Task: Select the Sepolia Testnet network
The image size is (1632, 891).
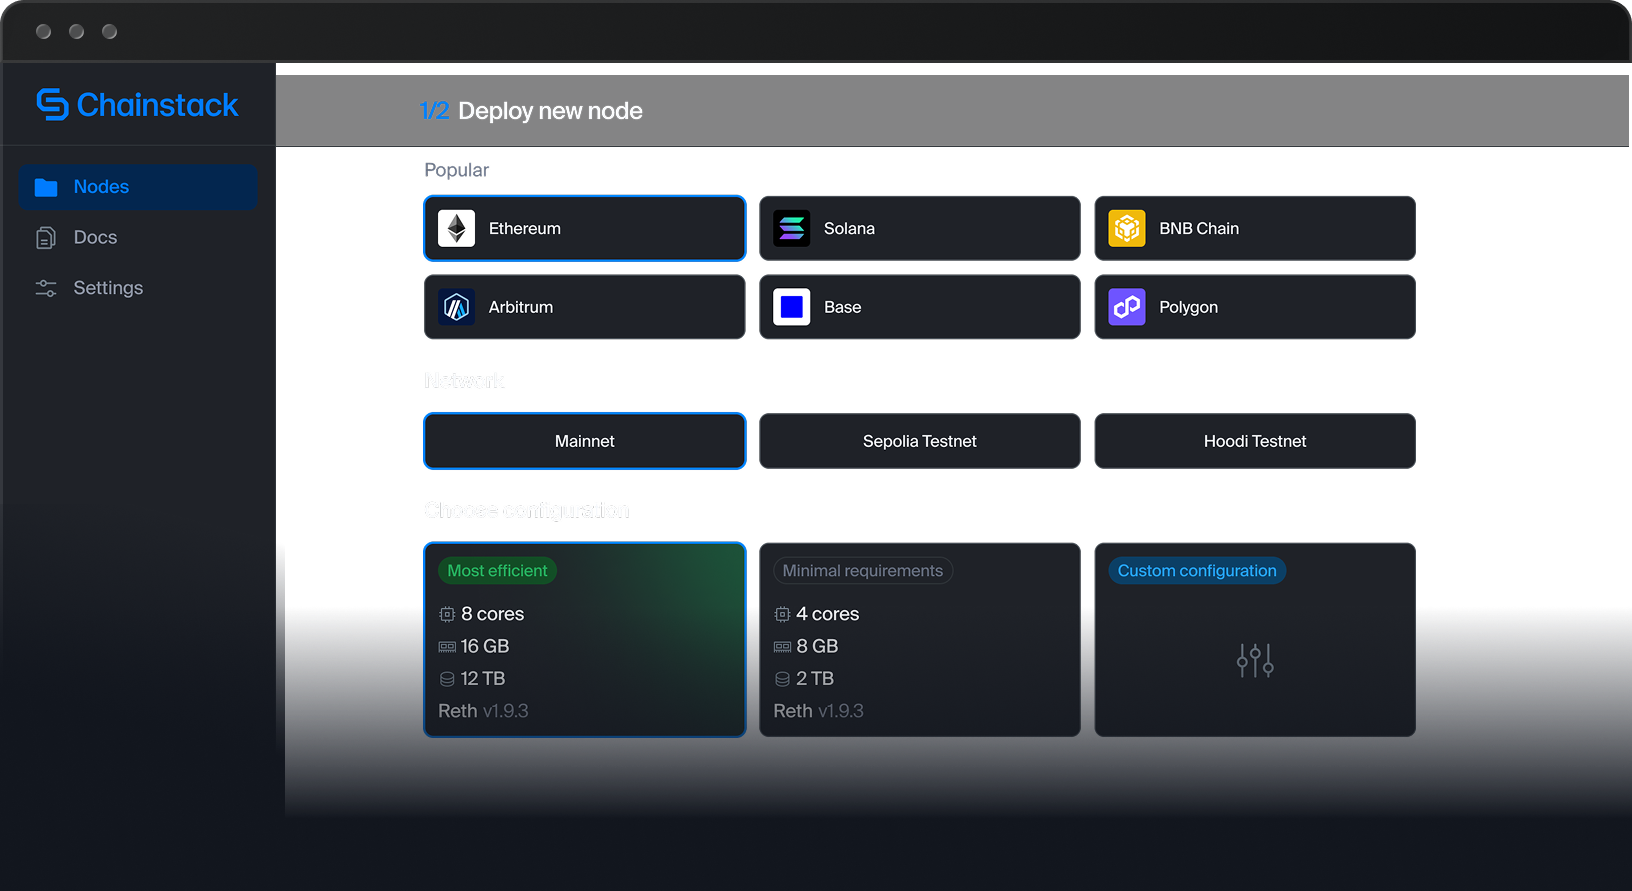Action: pos(920,441)
